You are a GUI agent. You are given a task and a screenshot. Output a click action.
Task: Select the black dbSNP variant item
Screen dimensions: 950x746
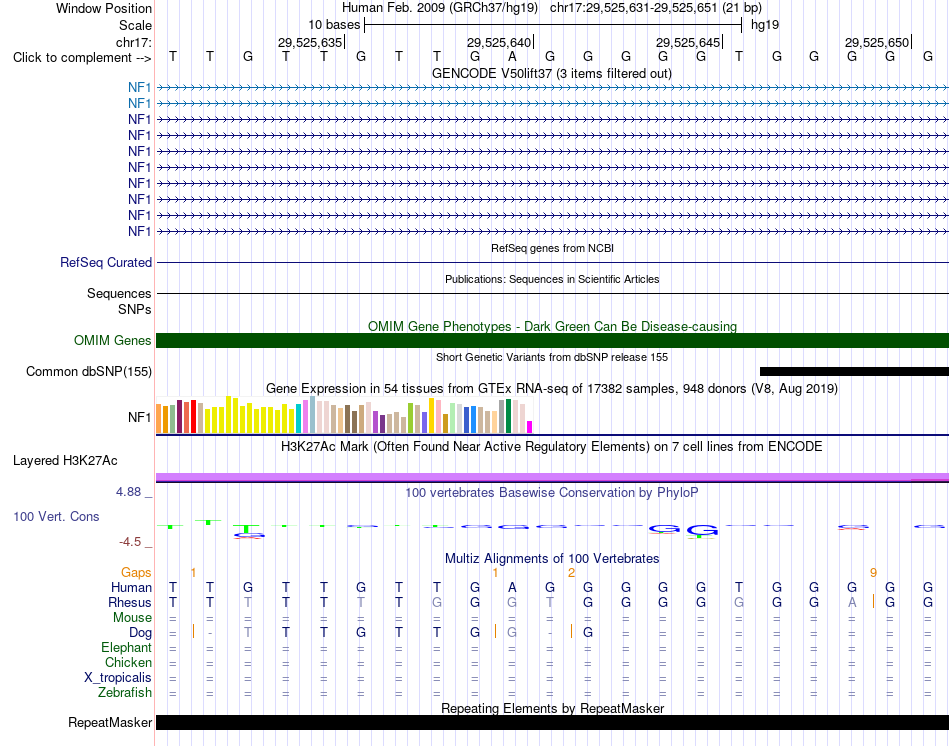[854, 371]
